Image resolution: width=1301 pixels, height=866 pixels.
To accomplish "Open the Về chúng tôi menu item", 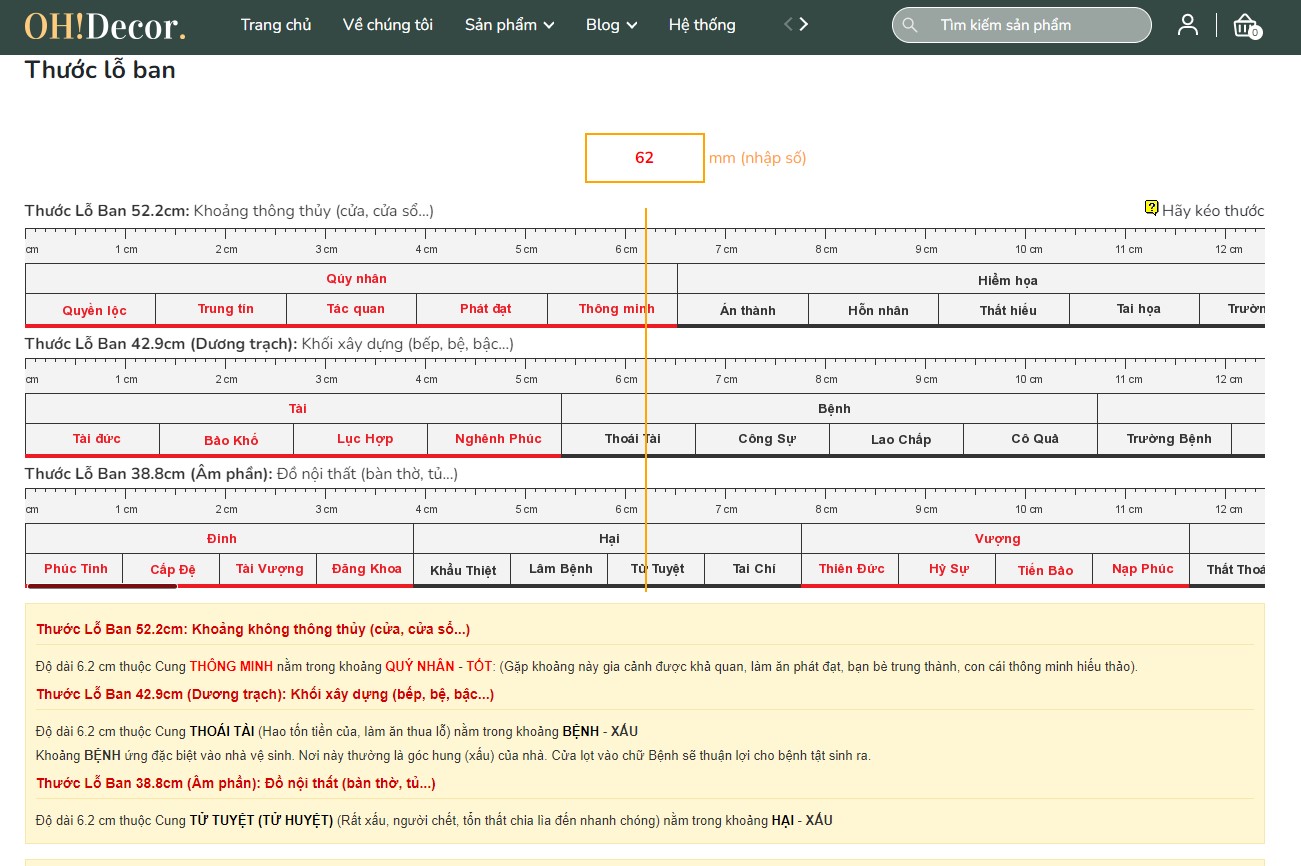I will click(388, 25).
